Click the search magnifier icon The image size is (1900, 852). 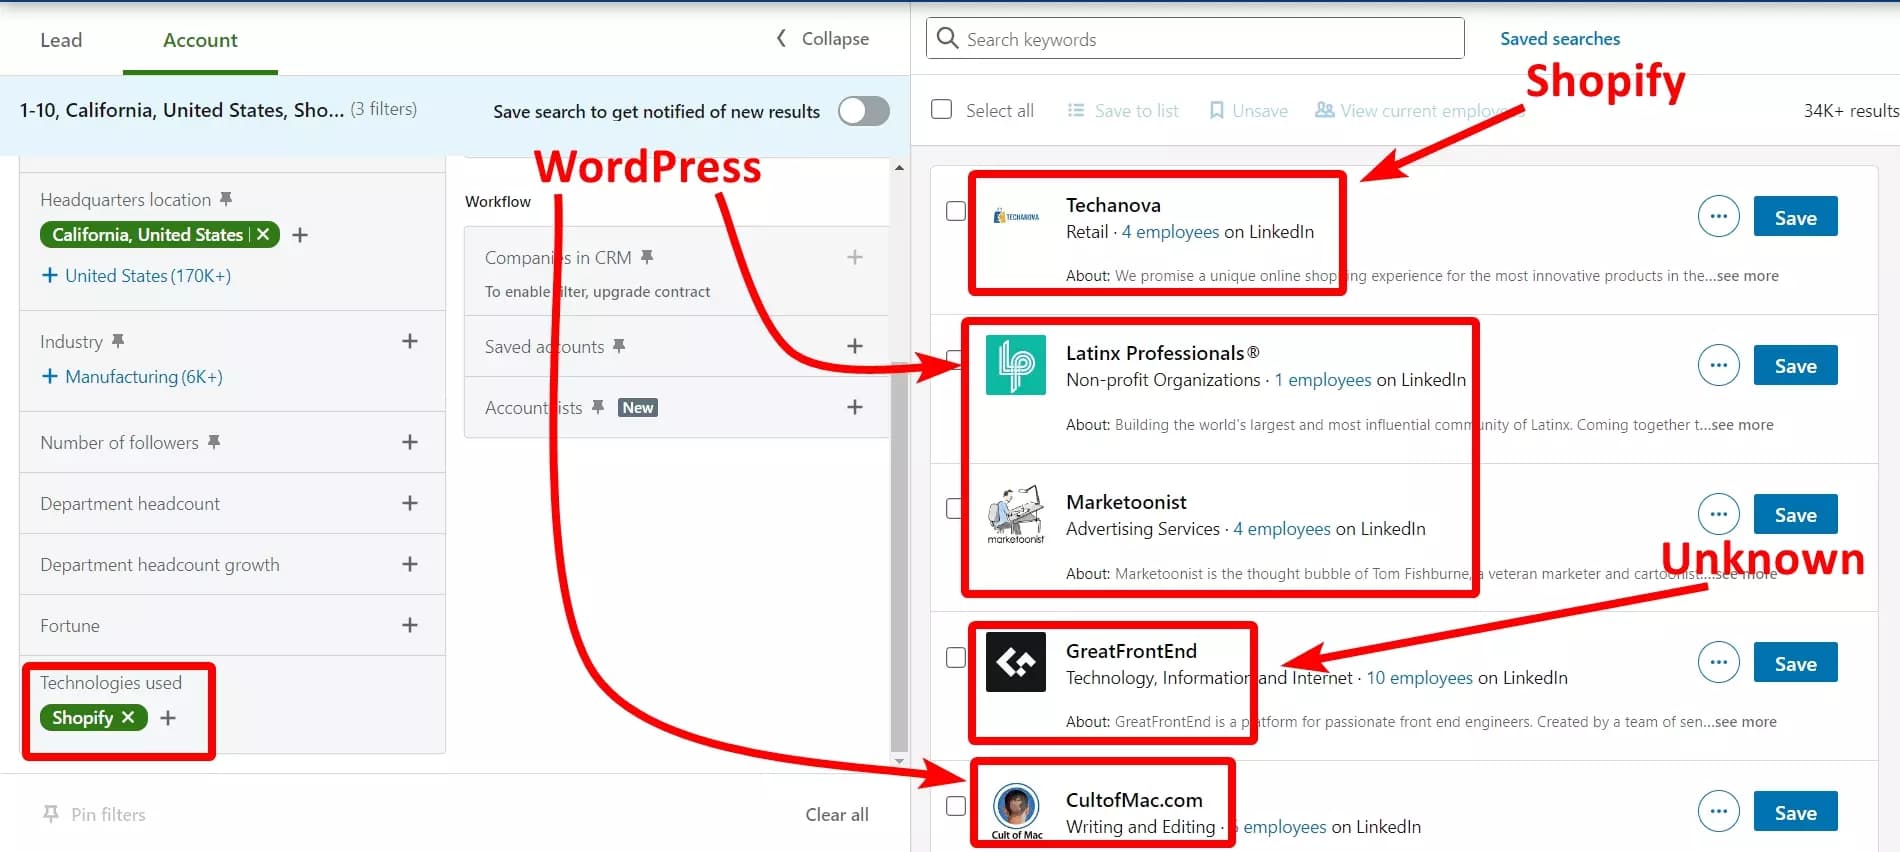pyautogui.click(x=947, y=38)
